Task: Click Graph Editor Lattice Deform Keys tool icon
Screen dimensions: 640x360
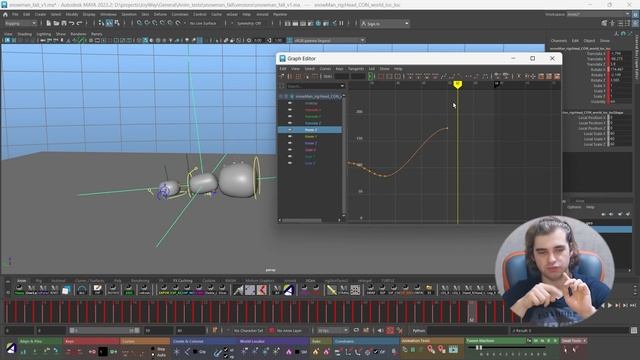Action: [298, 76]
